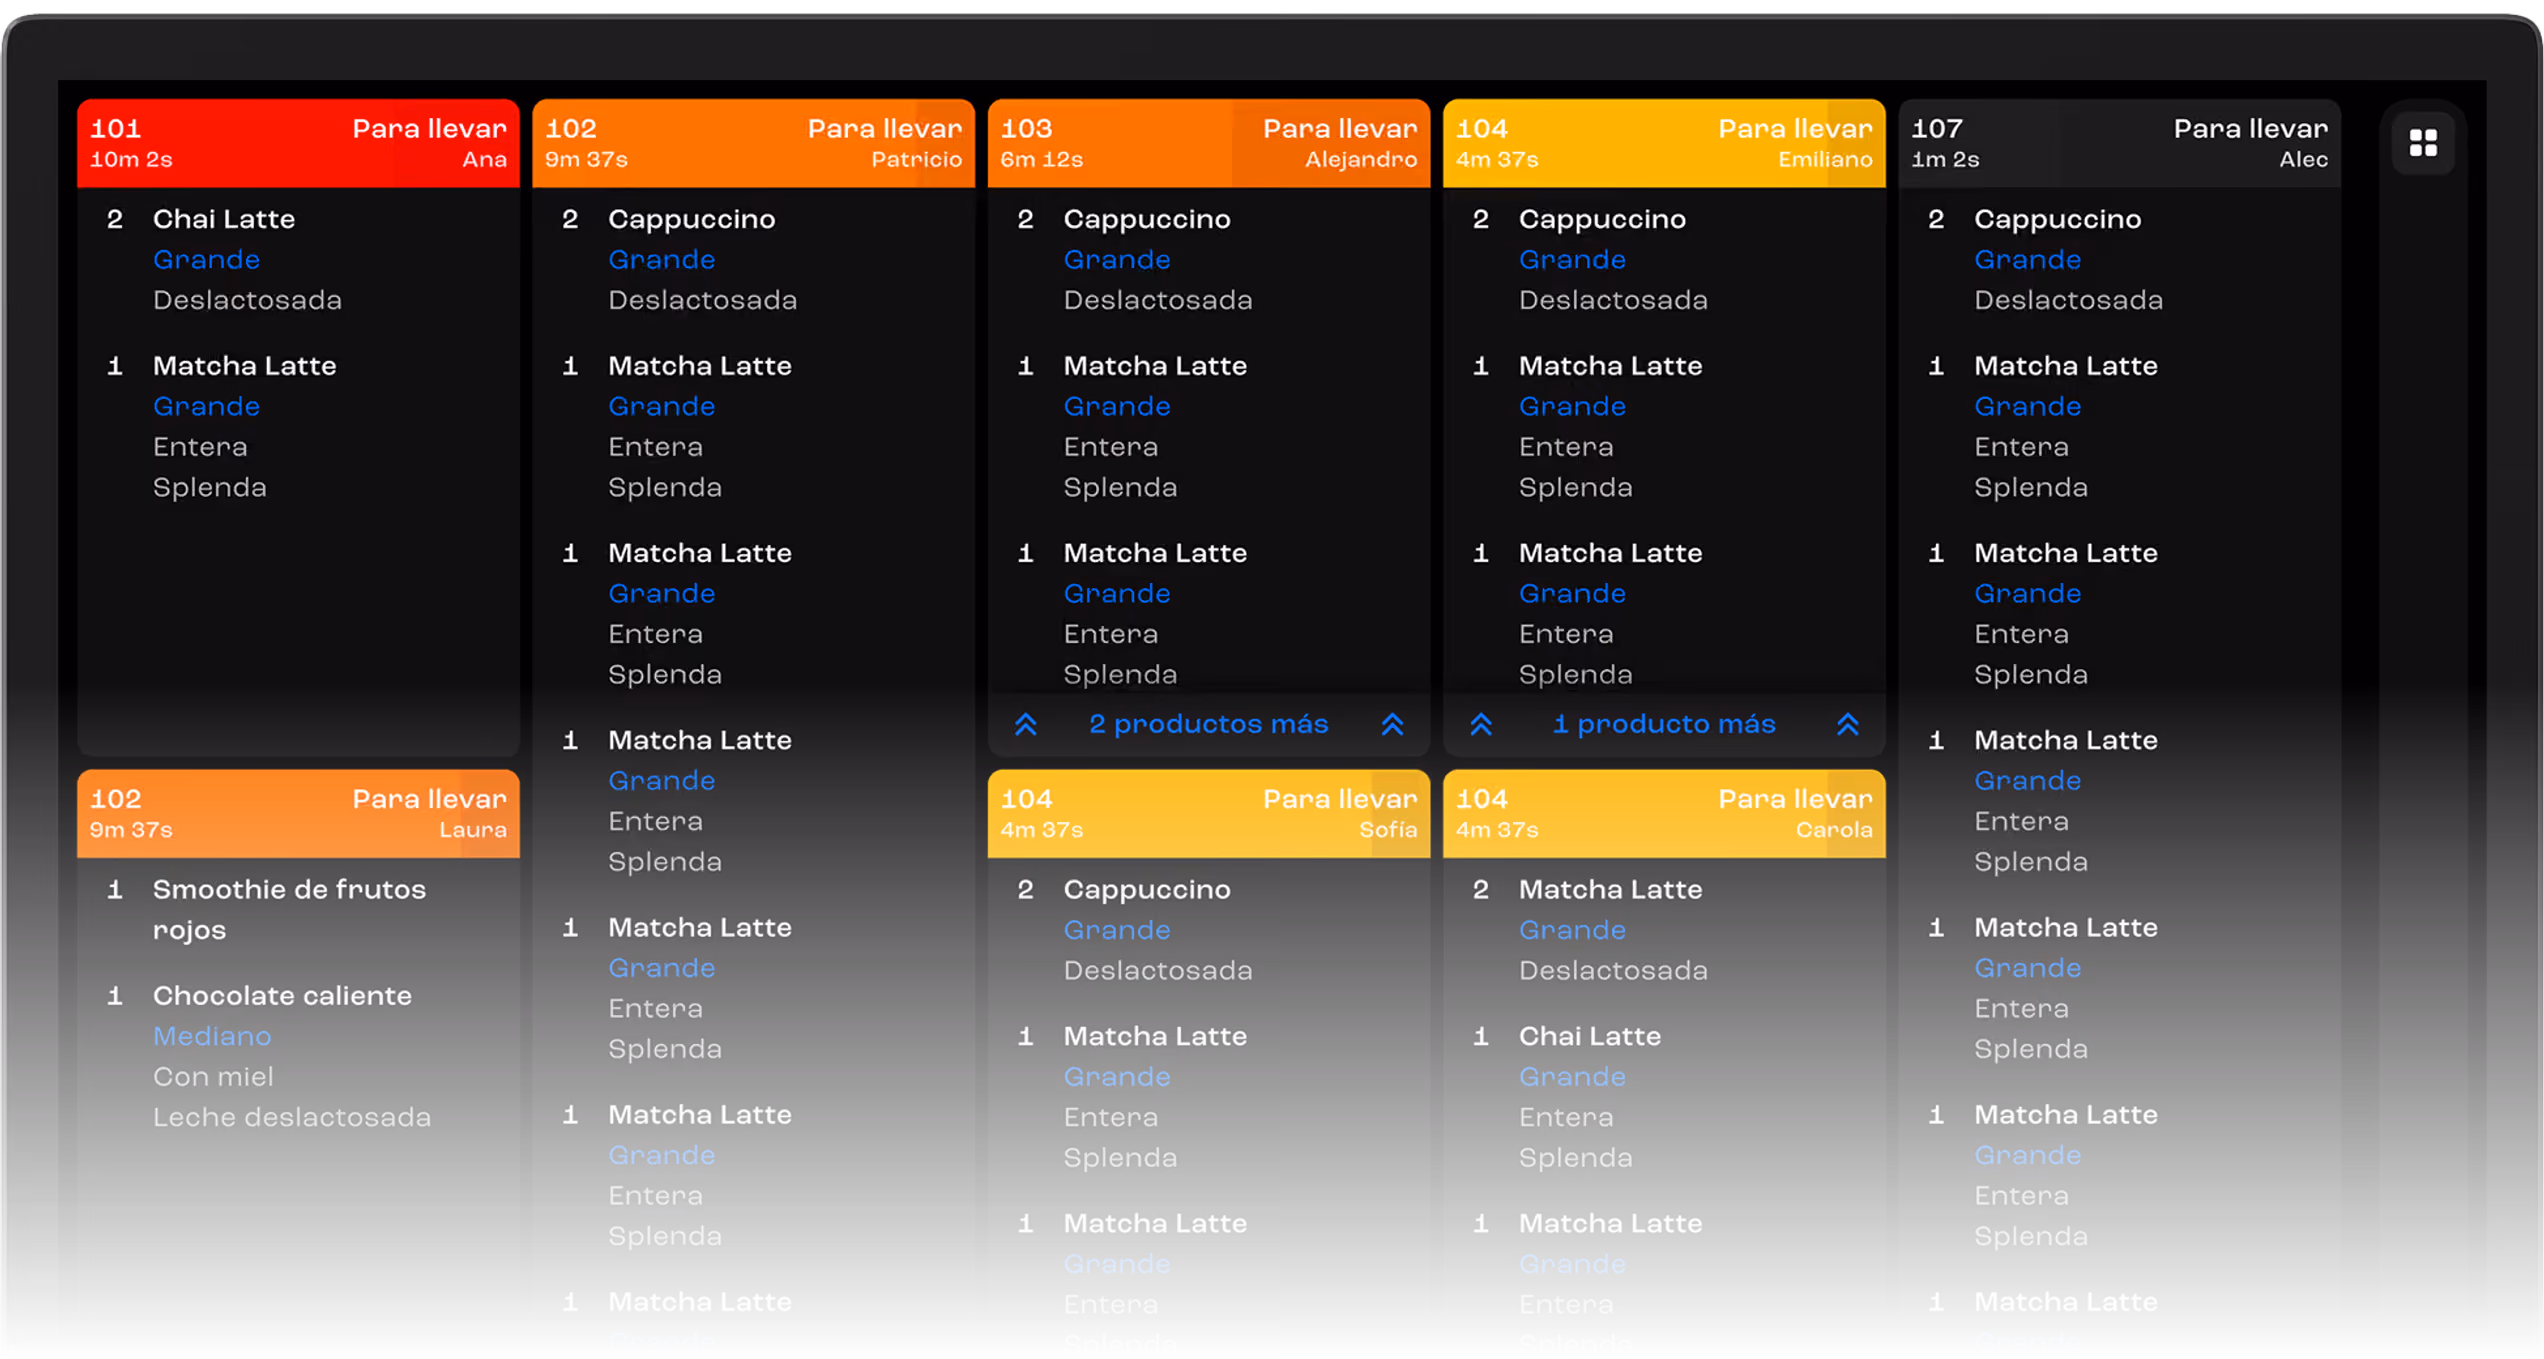Select order 104 header for Emiliano
This screenshot has width=2544, height=1359.
pyautogui.click(x=1664, y=143)
